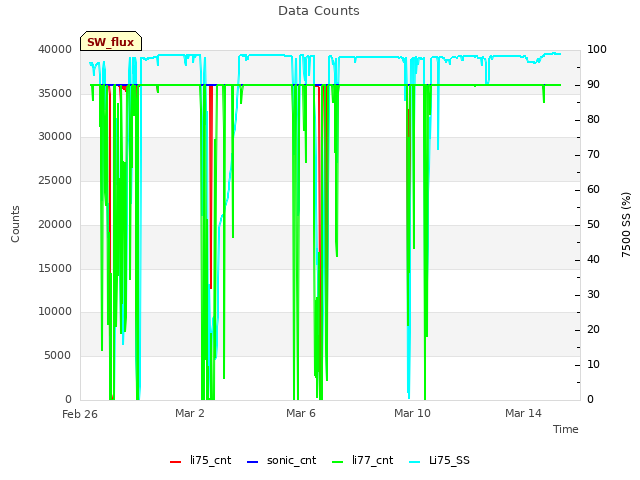Click the red li75_cnt legend swatch
The width and height of the screenshot is (640, 480).
pos(176,462)
